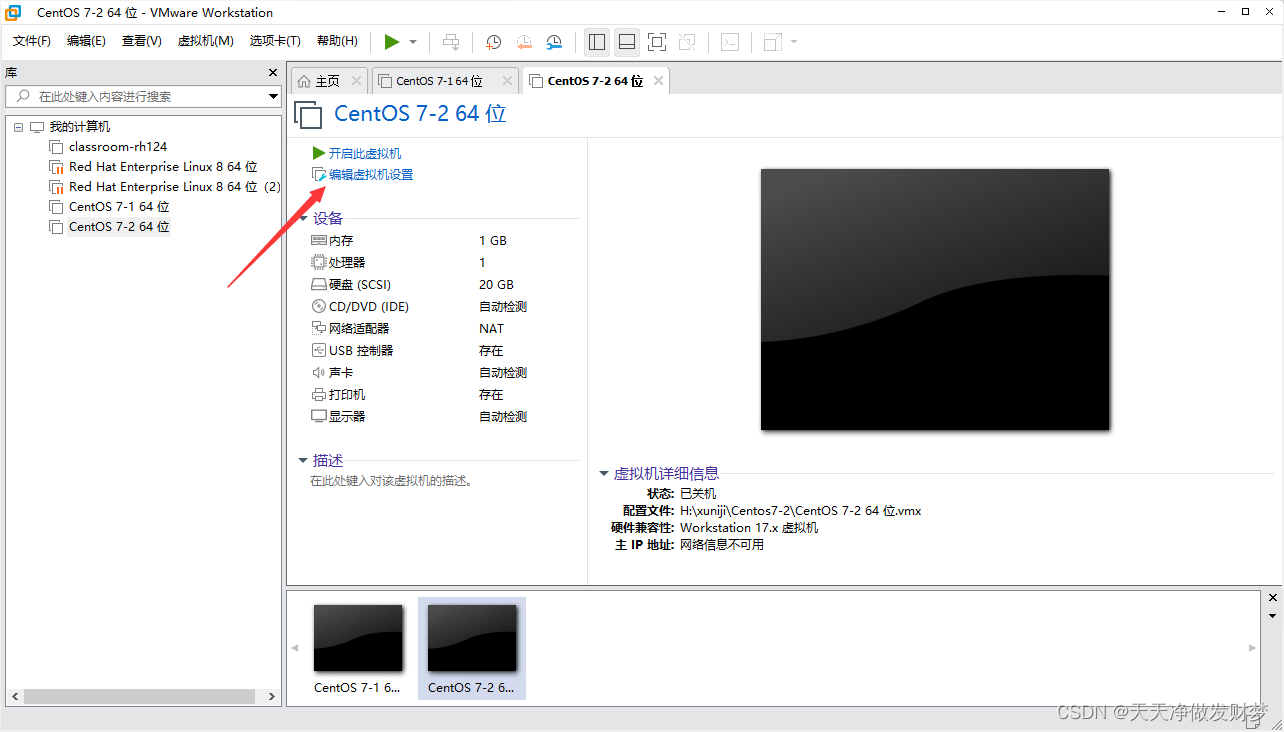Click the CD/DVD (IDE) disc icon
Screen dimensions: 1284x732
click(319, 307)
